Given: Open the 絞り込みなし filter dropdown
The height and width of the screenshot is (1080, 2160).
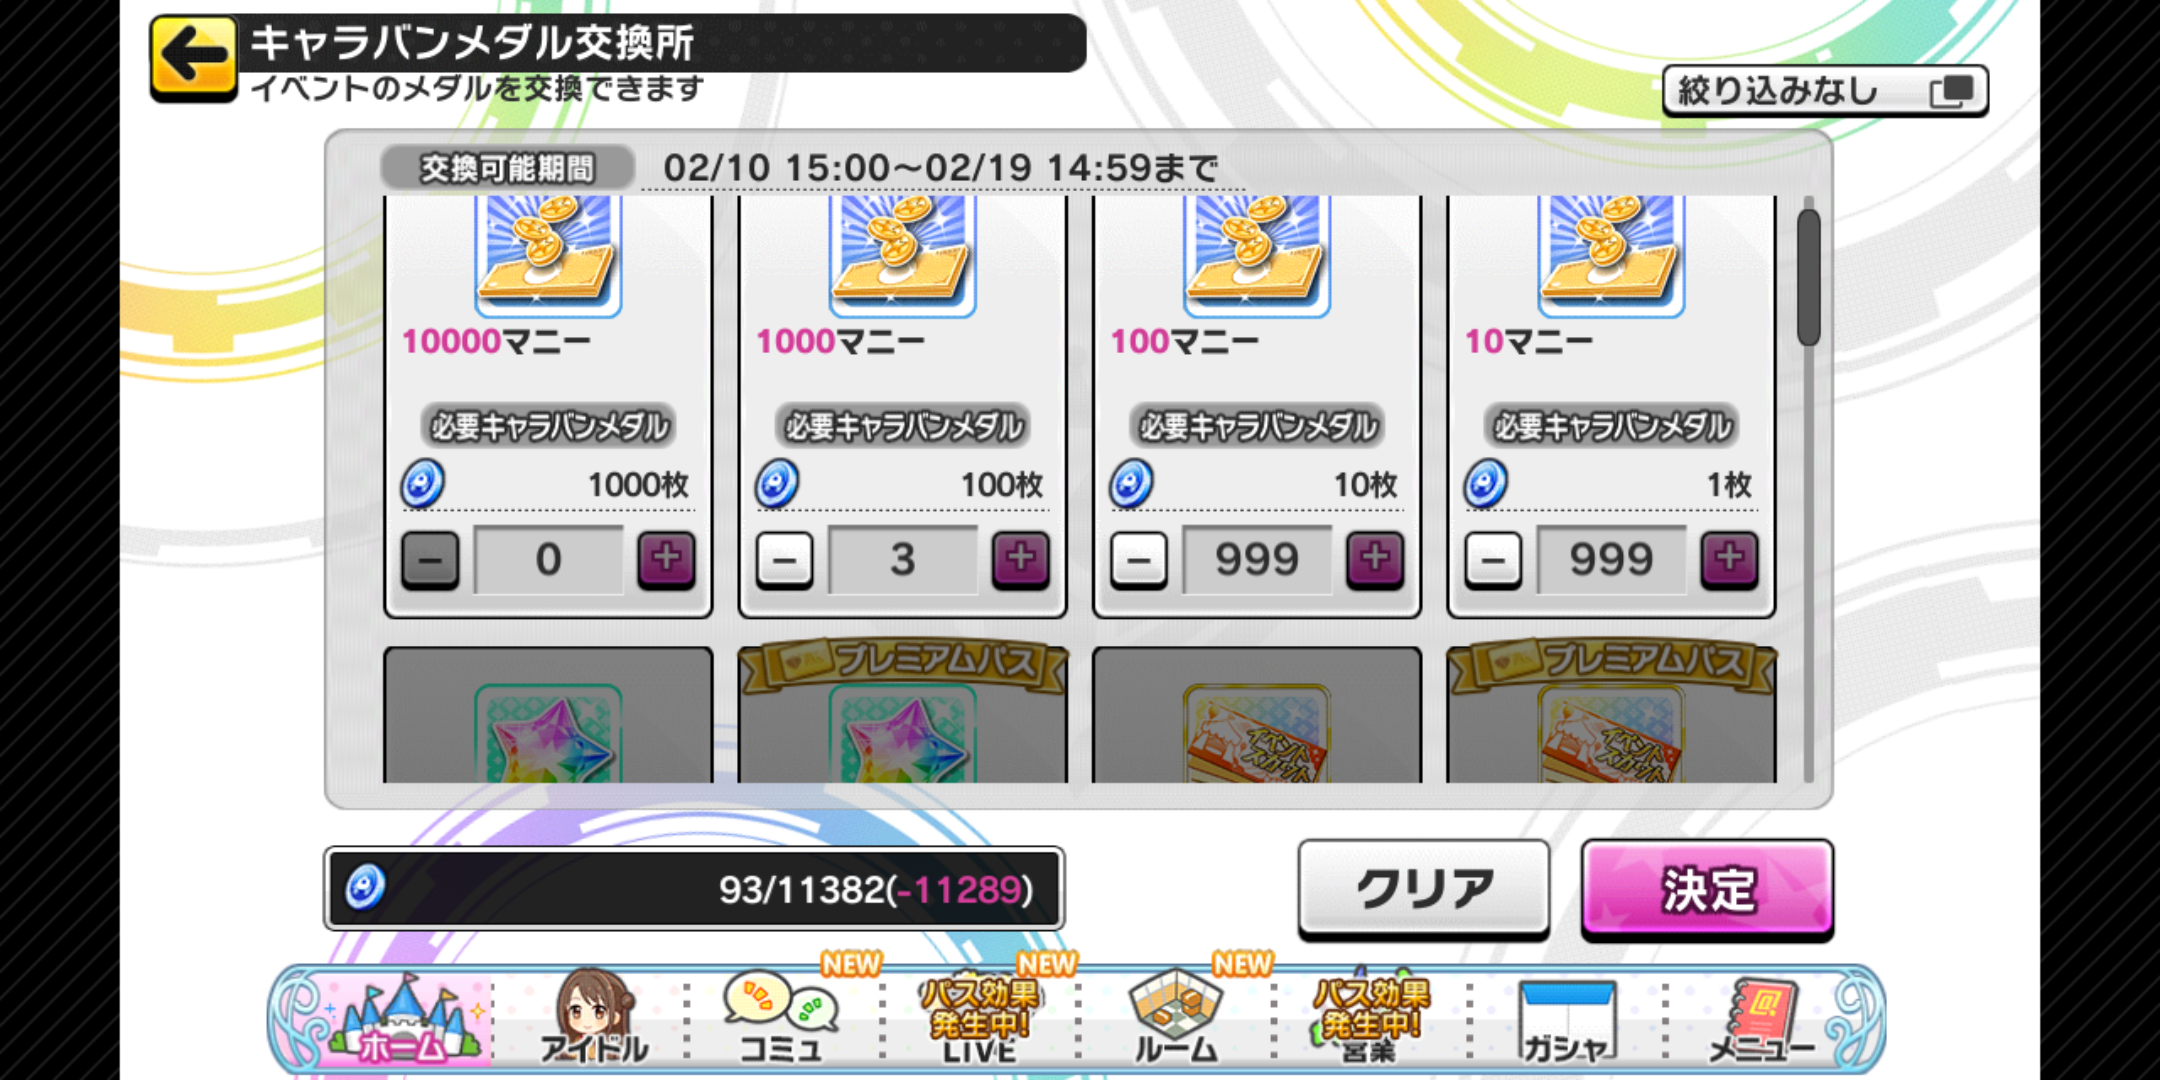Looking at the screenshot, I should [1825, 91].
